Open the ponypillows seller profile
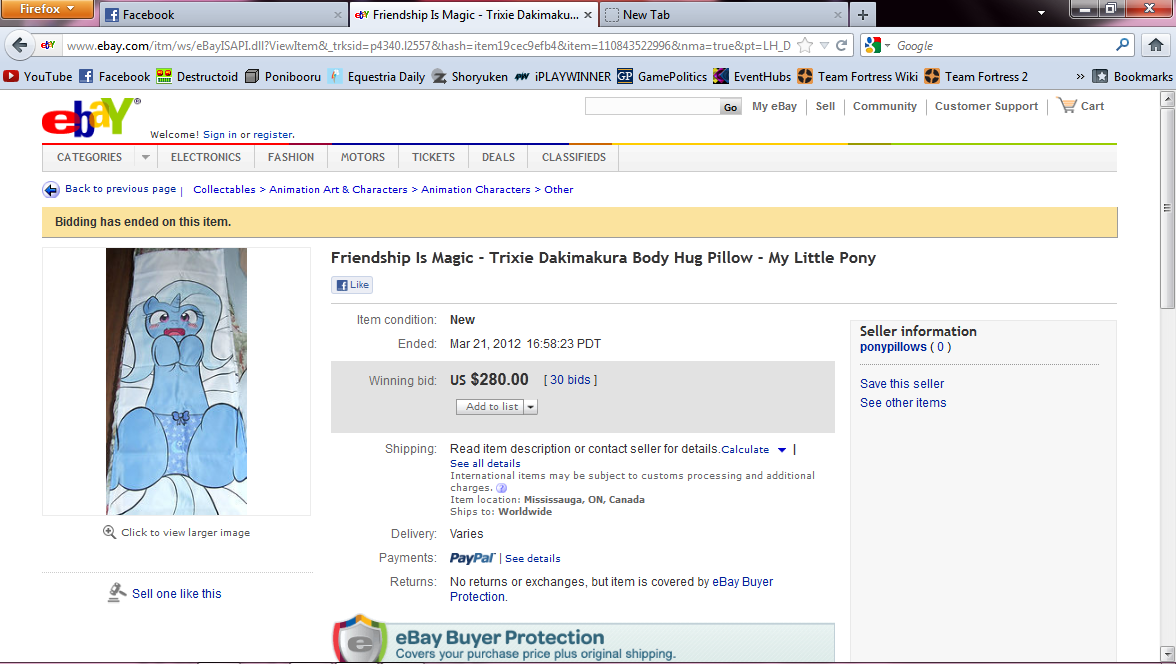1176x664 pixels. coord(892,347)
